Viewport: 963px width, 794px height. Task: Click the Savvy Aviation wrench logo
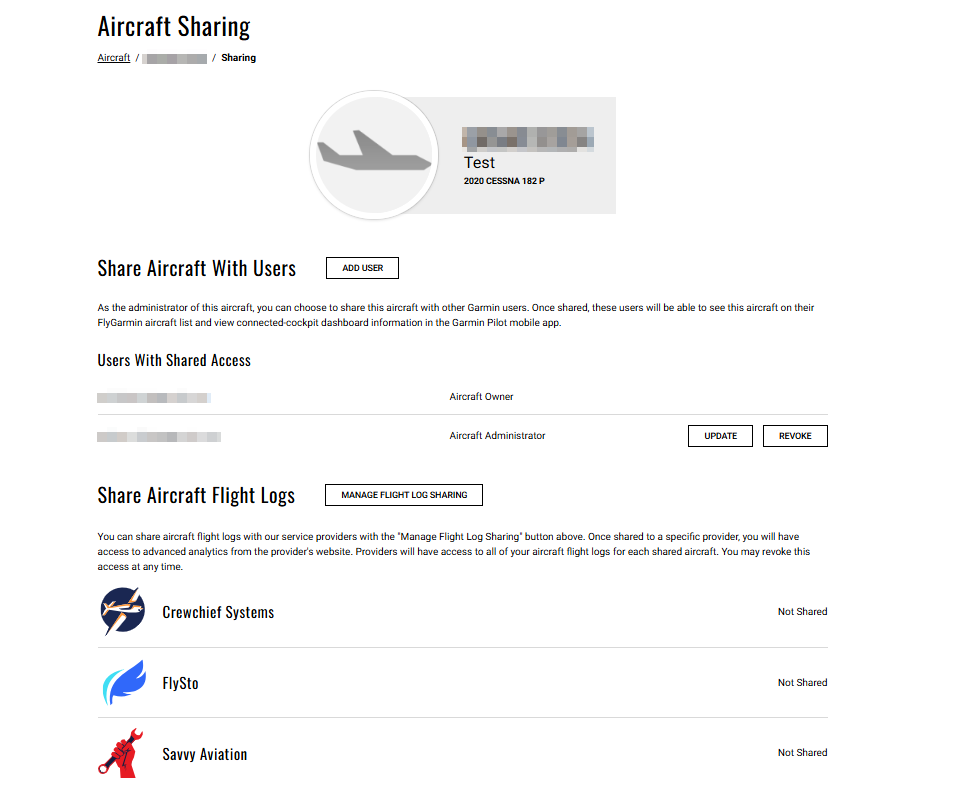pyautogui.click(x=121, y=753)
